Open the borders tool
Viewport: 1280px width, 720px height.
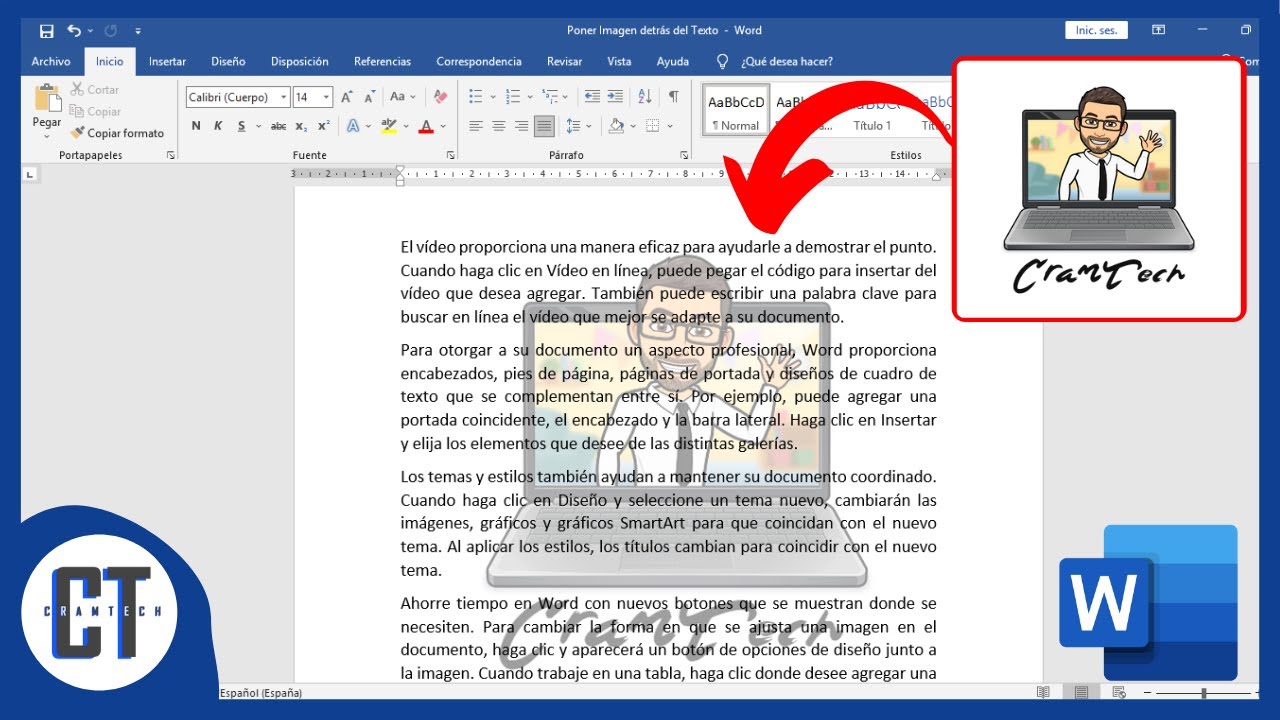pos(652,126)
